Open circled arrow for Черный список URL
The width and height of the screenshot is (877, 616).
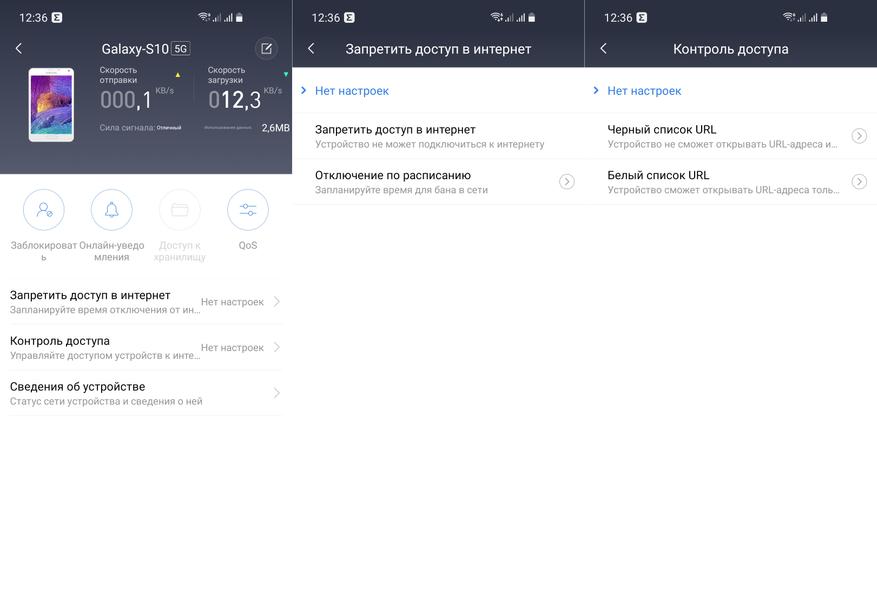(x=859, y=136)
